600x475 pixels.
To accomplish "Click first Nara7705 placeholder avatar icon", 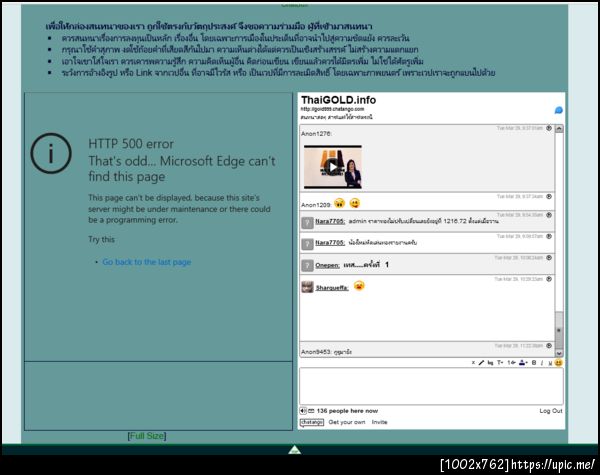I will 307,222.
